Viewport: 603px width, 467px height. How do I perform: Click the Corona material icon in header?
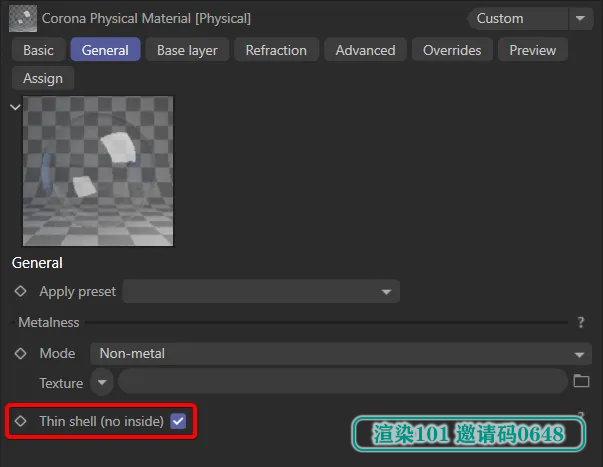[23, 18]
